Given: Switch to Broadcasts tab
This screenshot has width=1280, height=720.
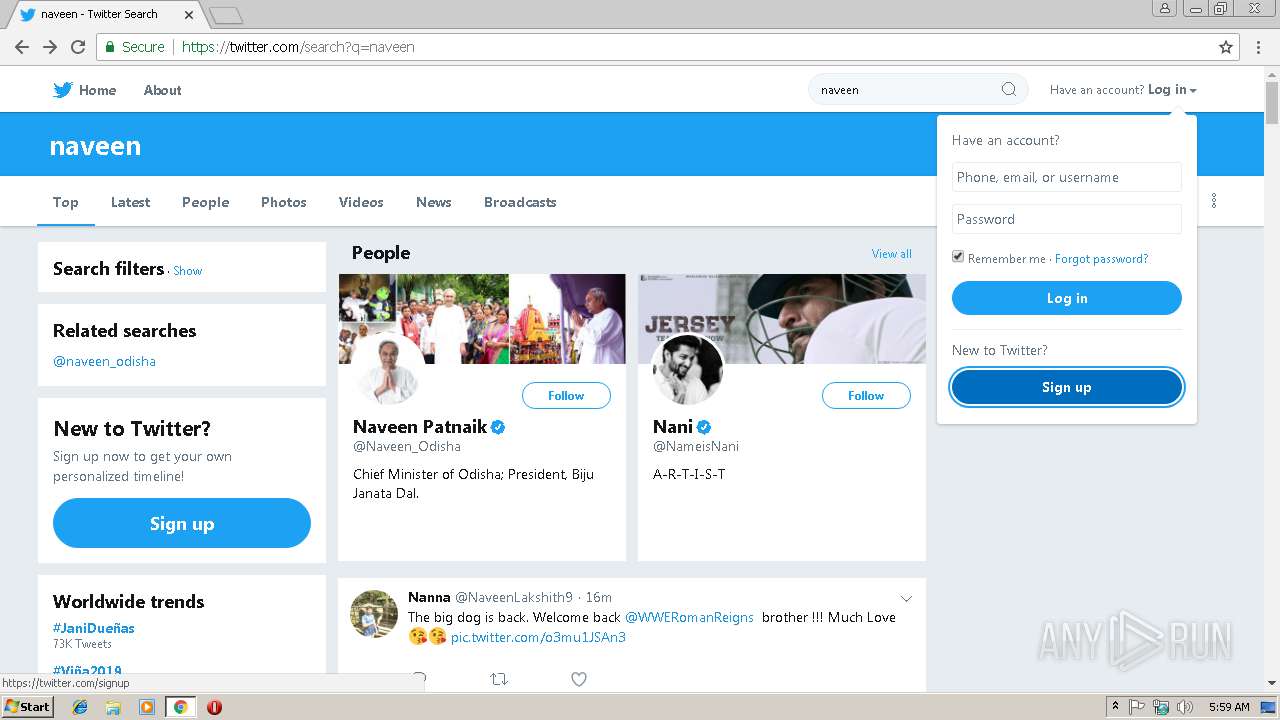Looking at the screenshot, I should [520, 202].
